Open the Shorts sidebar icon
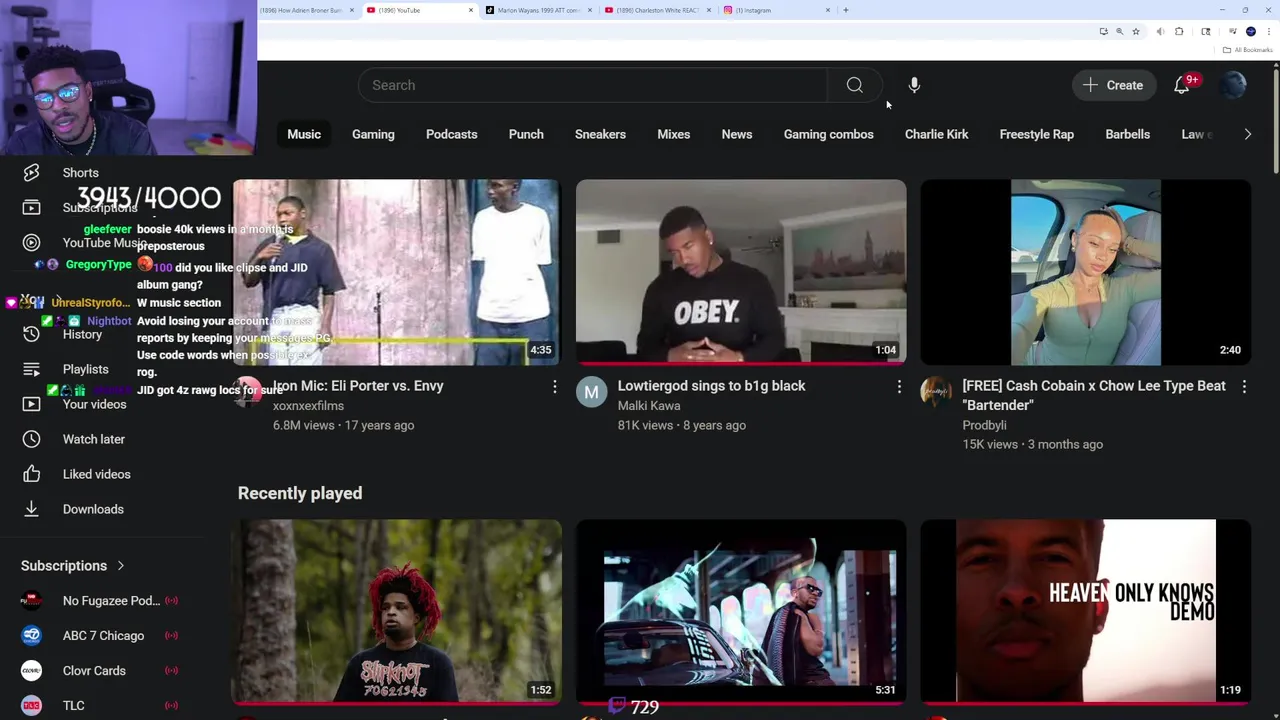The image size is (1280, 720). point(31,173)
